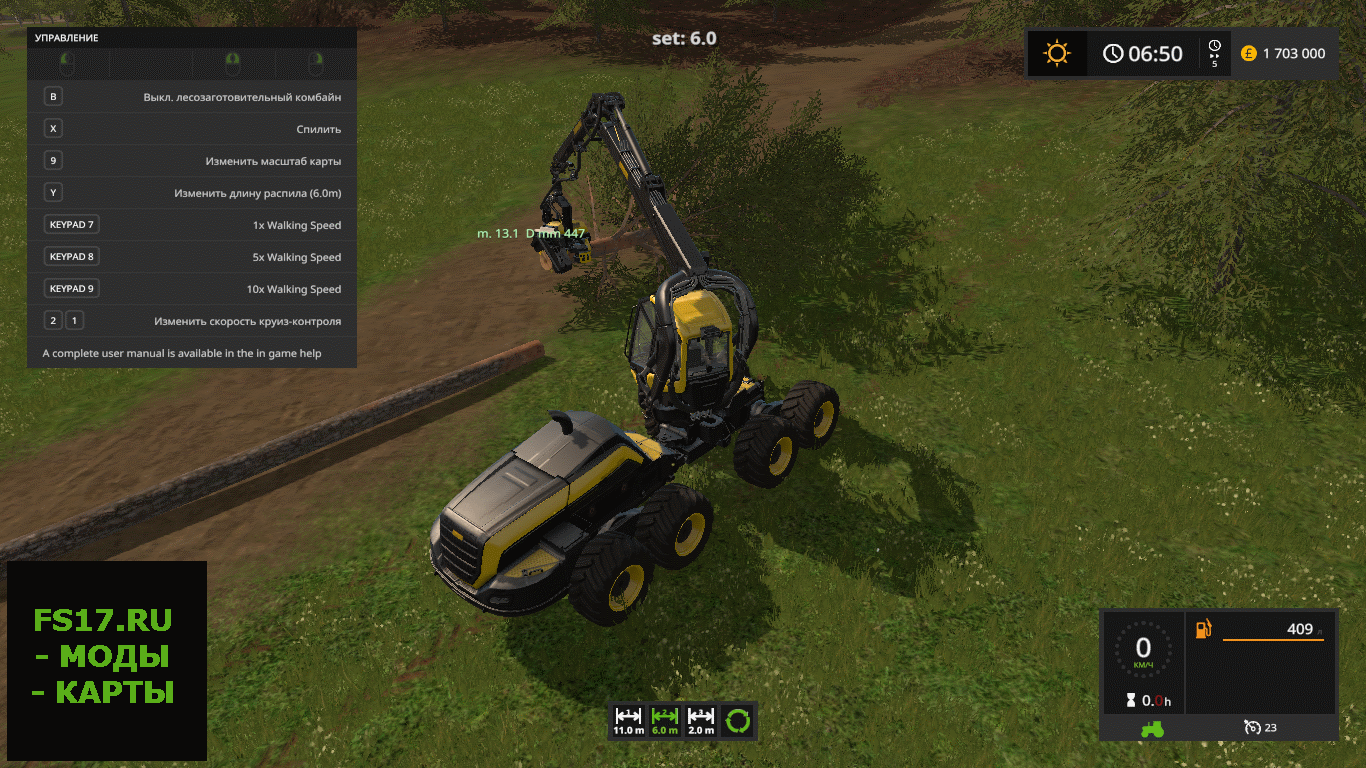Click the B key icon
Image resolution: width=1366 pixels, height=768 pixels.
click(53, 97)
